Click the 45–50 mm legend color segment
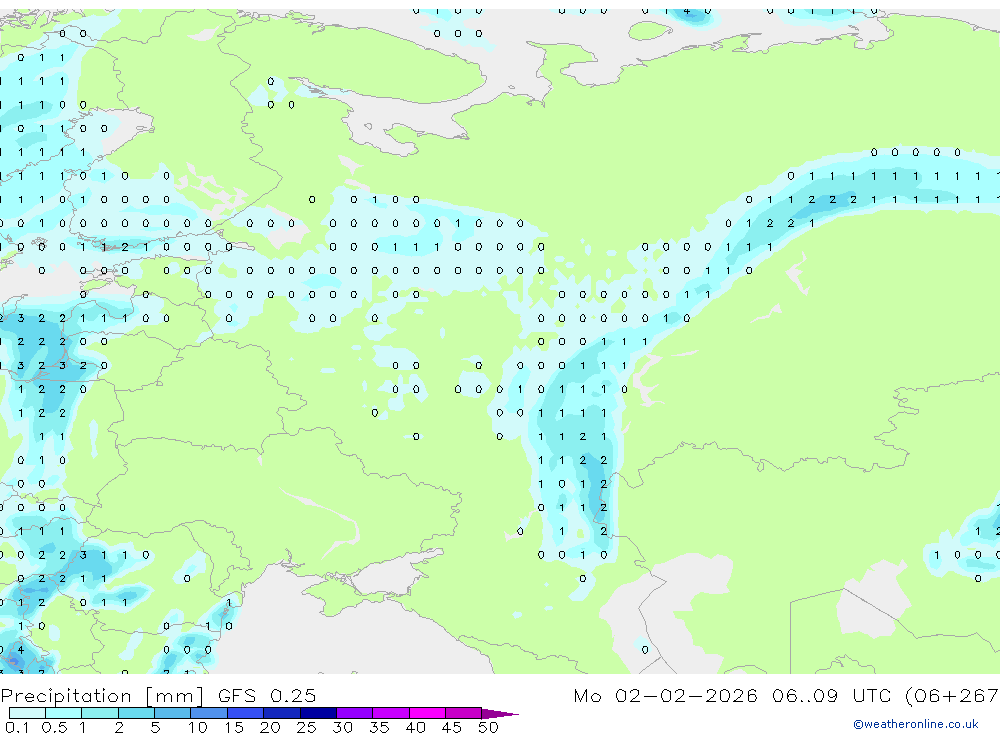This screenshot has height=733, width=1000. (464, 713)
